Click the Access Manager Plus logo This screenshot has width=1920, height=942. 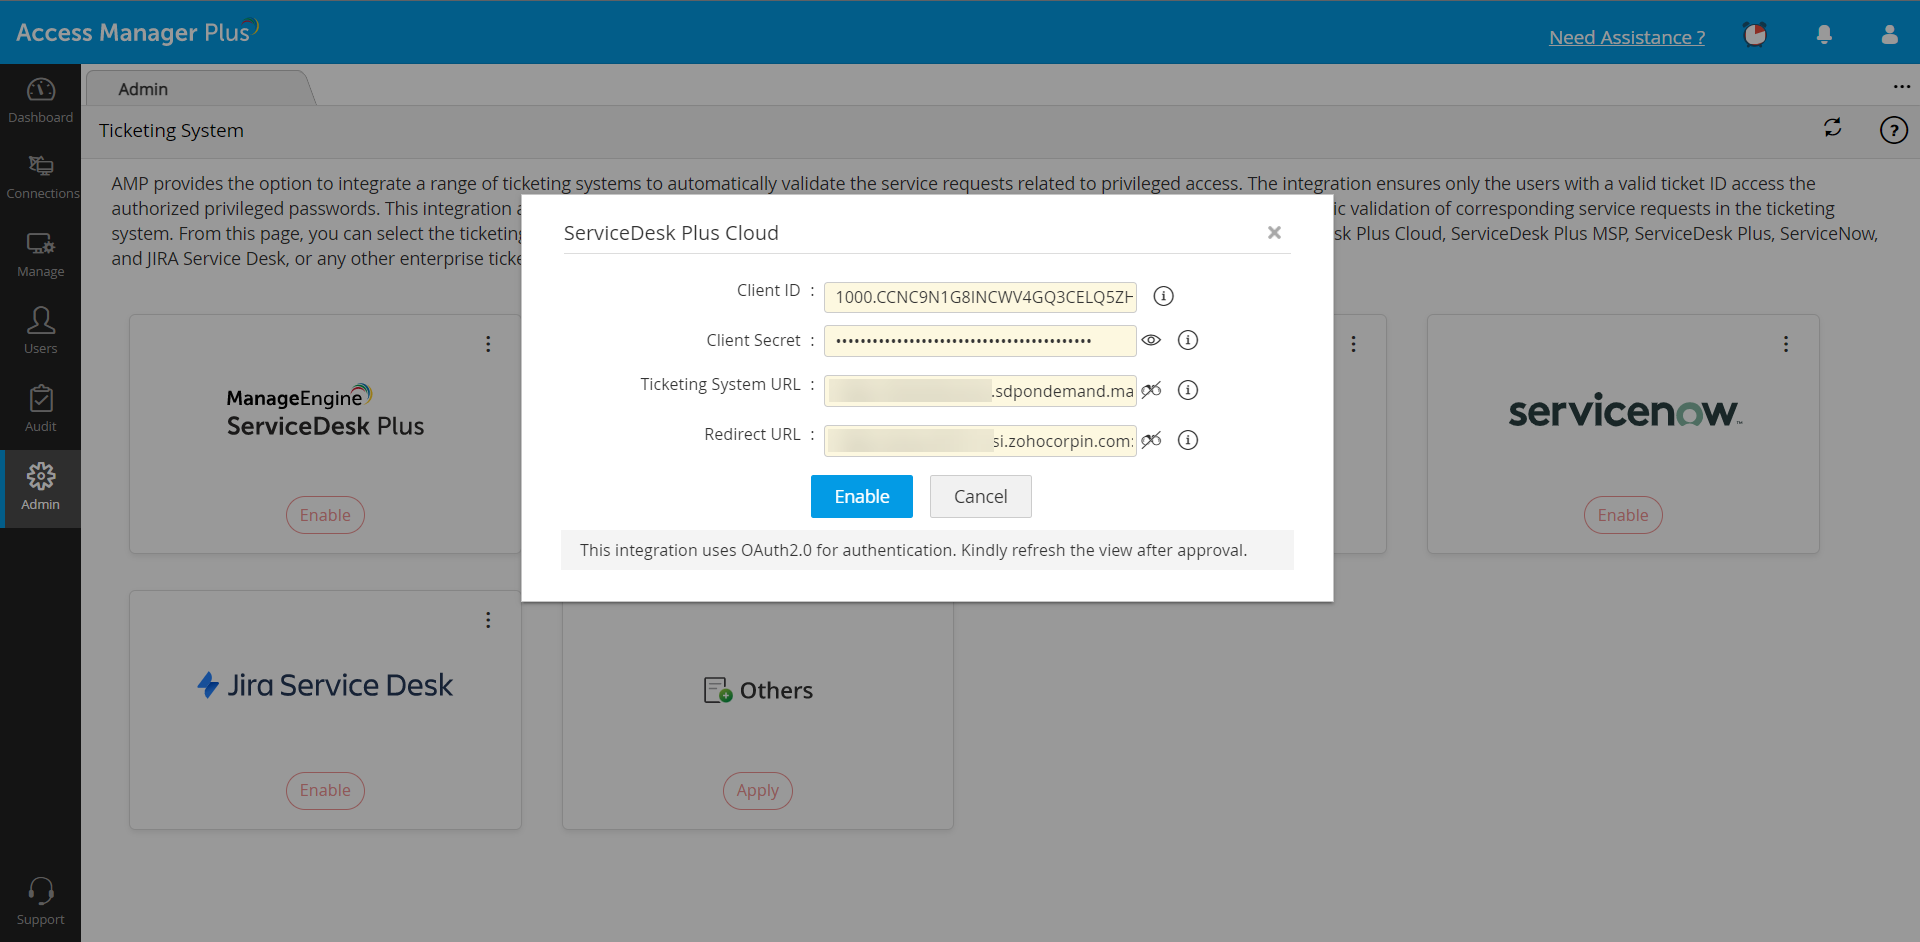(x=137, y=31)
